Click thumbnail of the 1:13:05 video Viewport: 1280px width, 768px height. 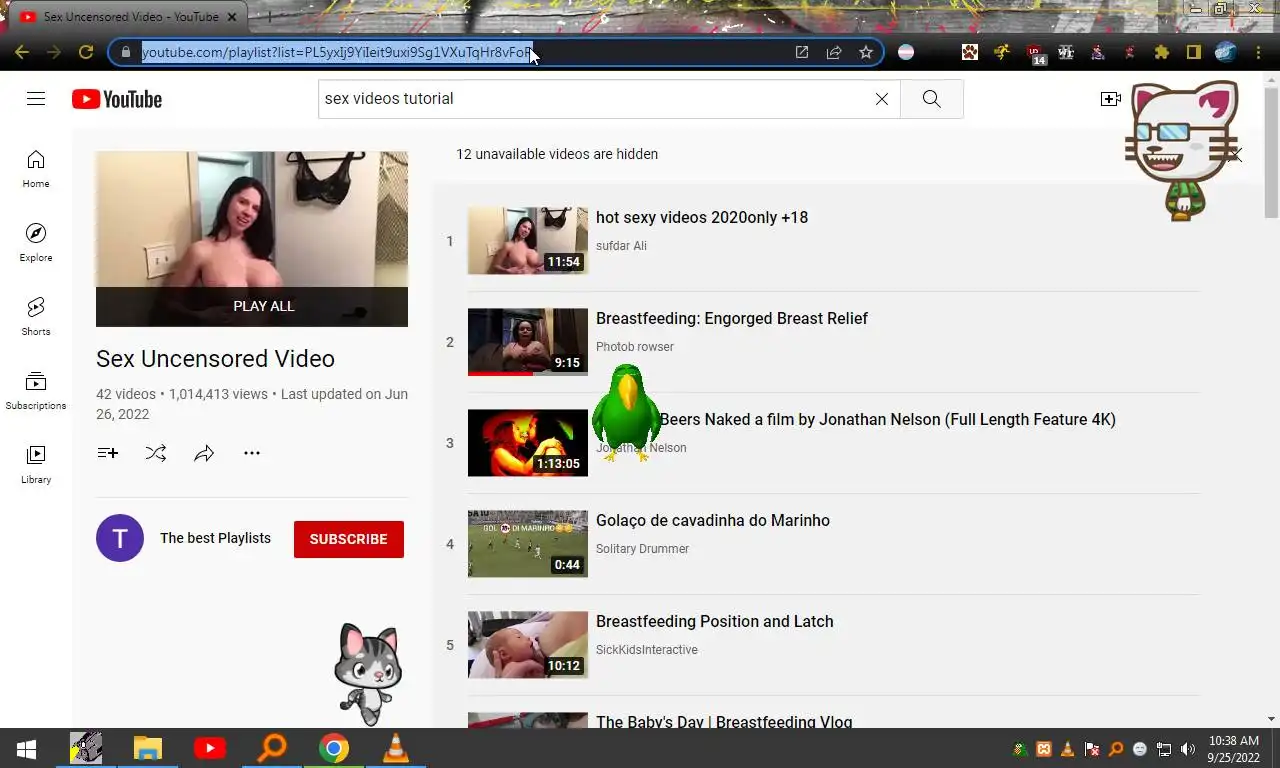(528, 443)
